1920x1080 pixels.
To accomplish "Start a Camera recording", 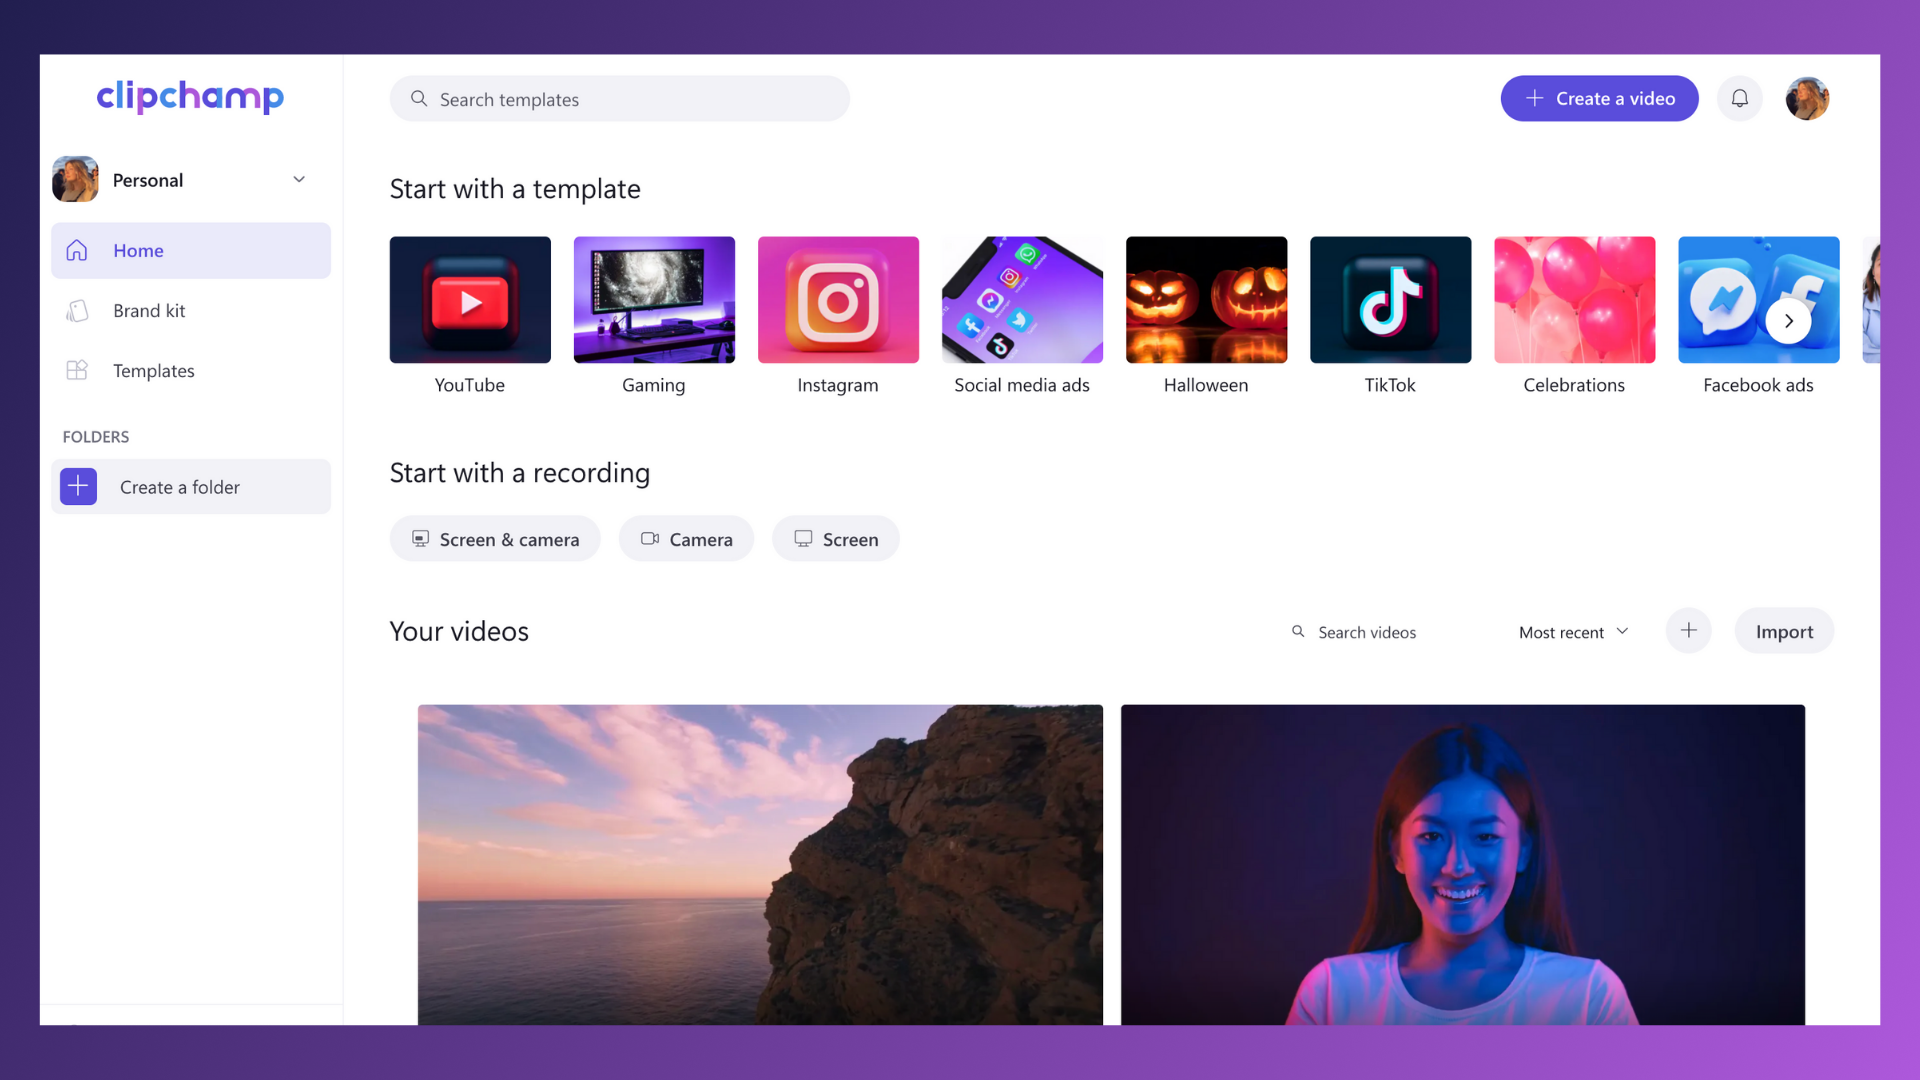I will (x=686, y=538).
